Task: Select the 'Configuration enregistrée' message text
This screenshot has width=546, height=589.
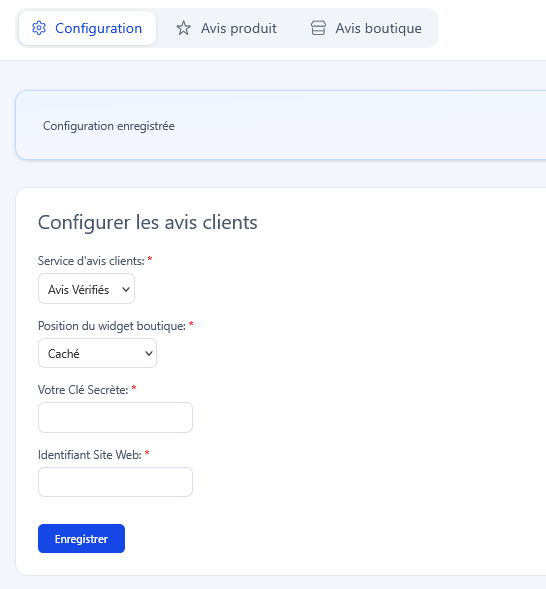Action: coord(109,126)
